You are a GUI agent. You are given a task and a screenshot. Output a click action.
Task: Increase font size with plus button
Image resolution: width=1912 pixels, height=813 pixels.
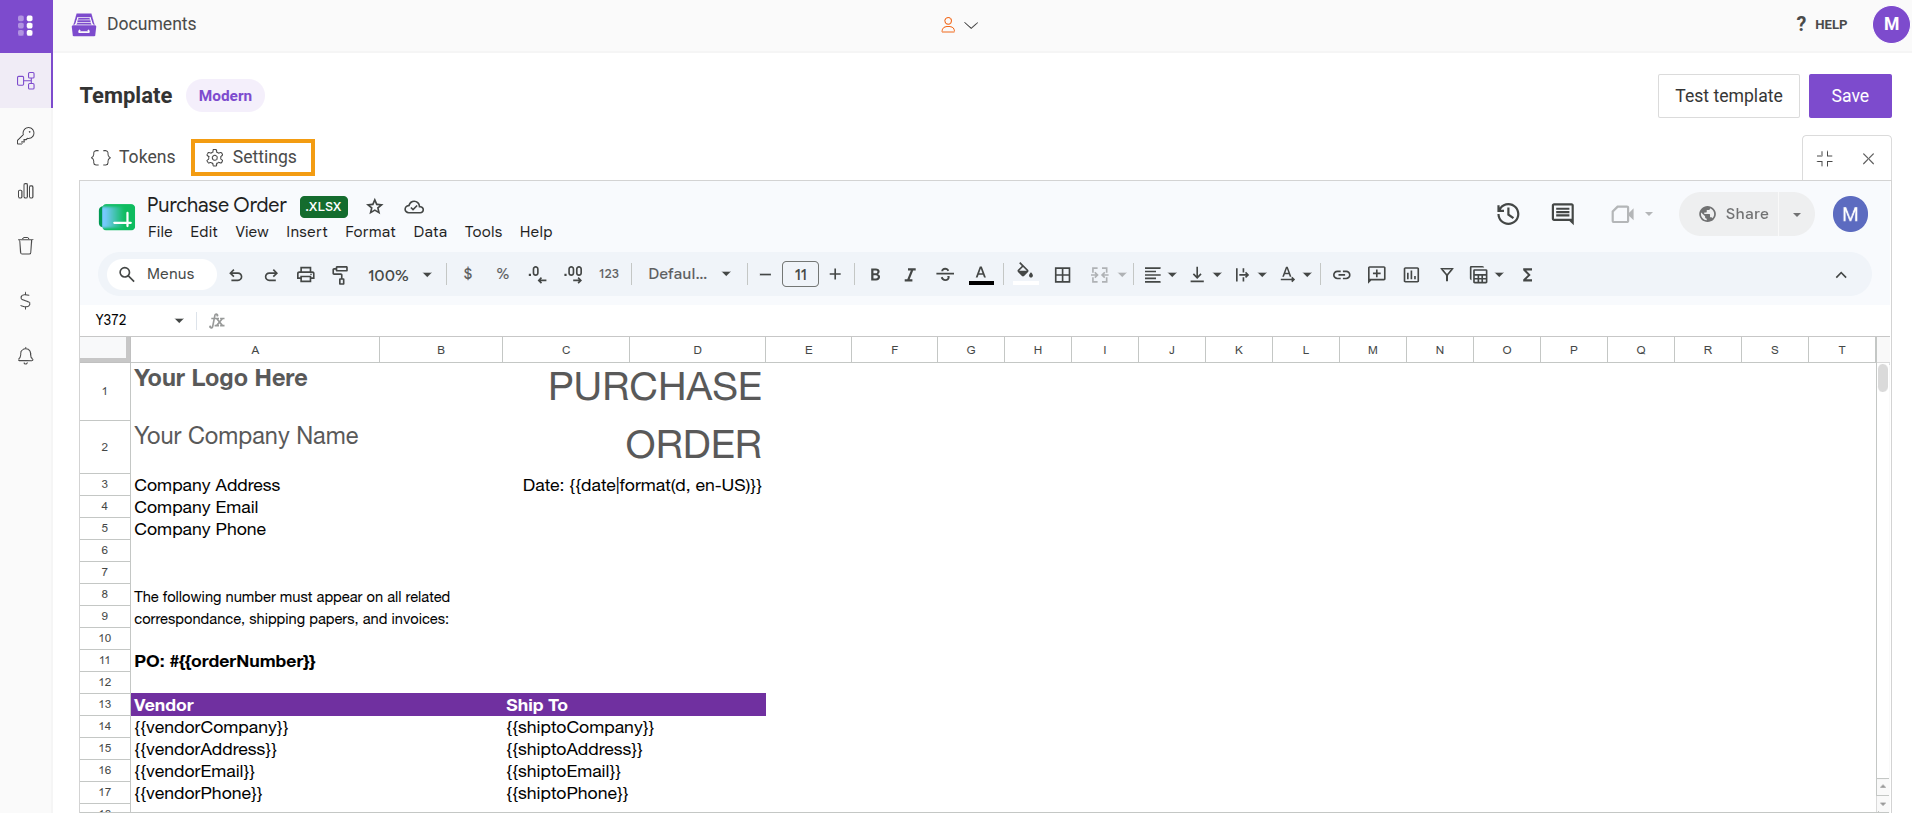[x=835, y=275]
